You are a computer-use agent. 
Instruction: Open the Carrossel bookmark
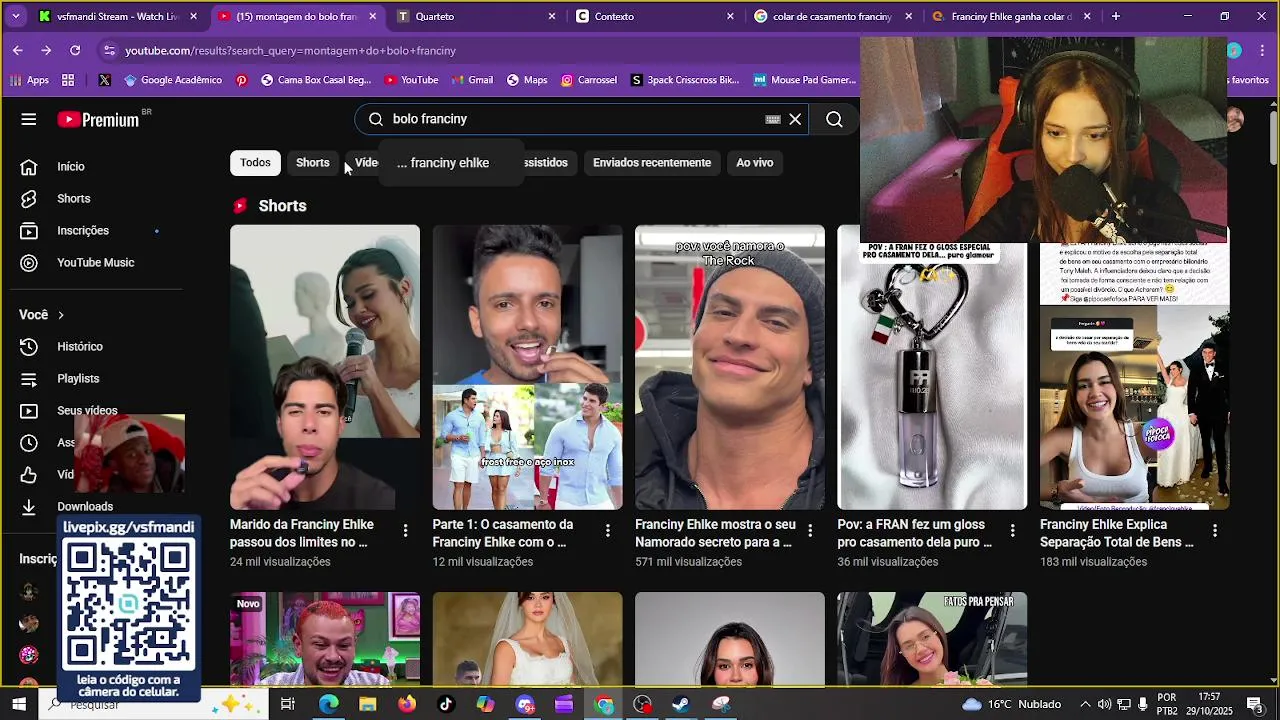coord(589,80)
